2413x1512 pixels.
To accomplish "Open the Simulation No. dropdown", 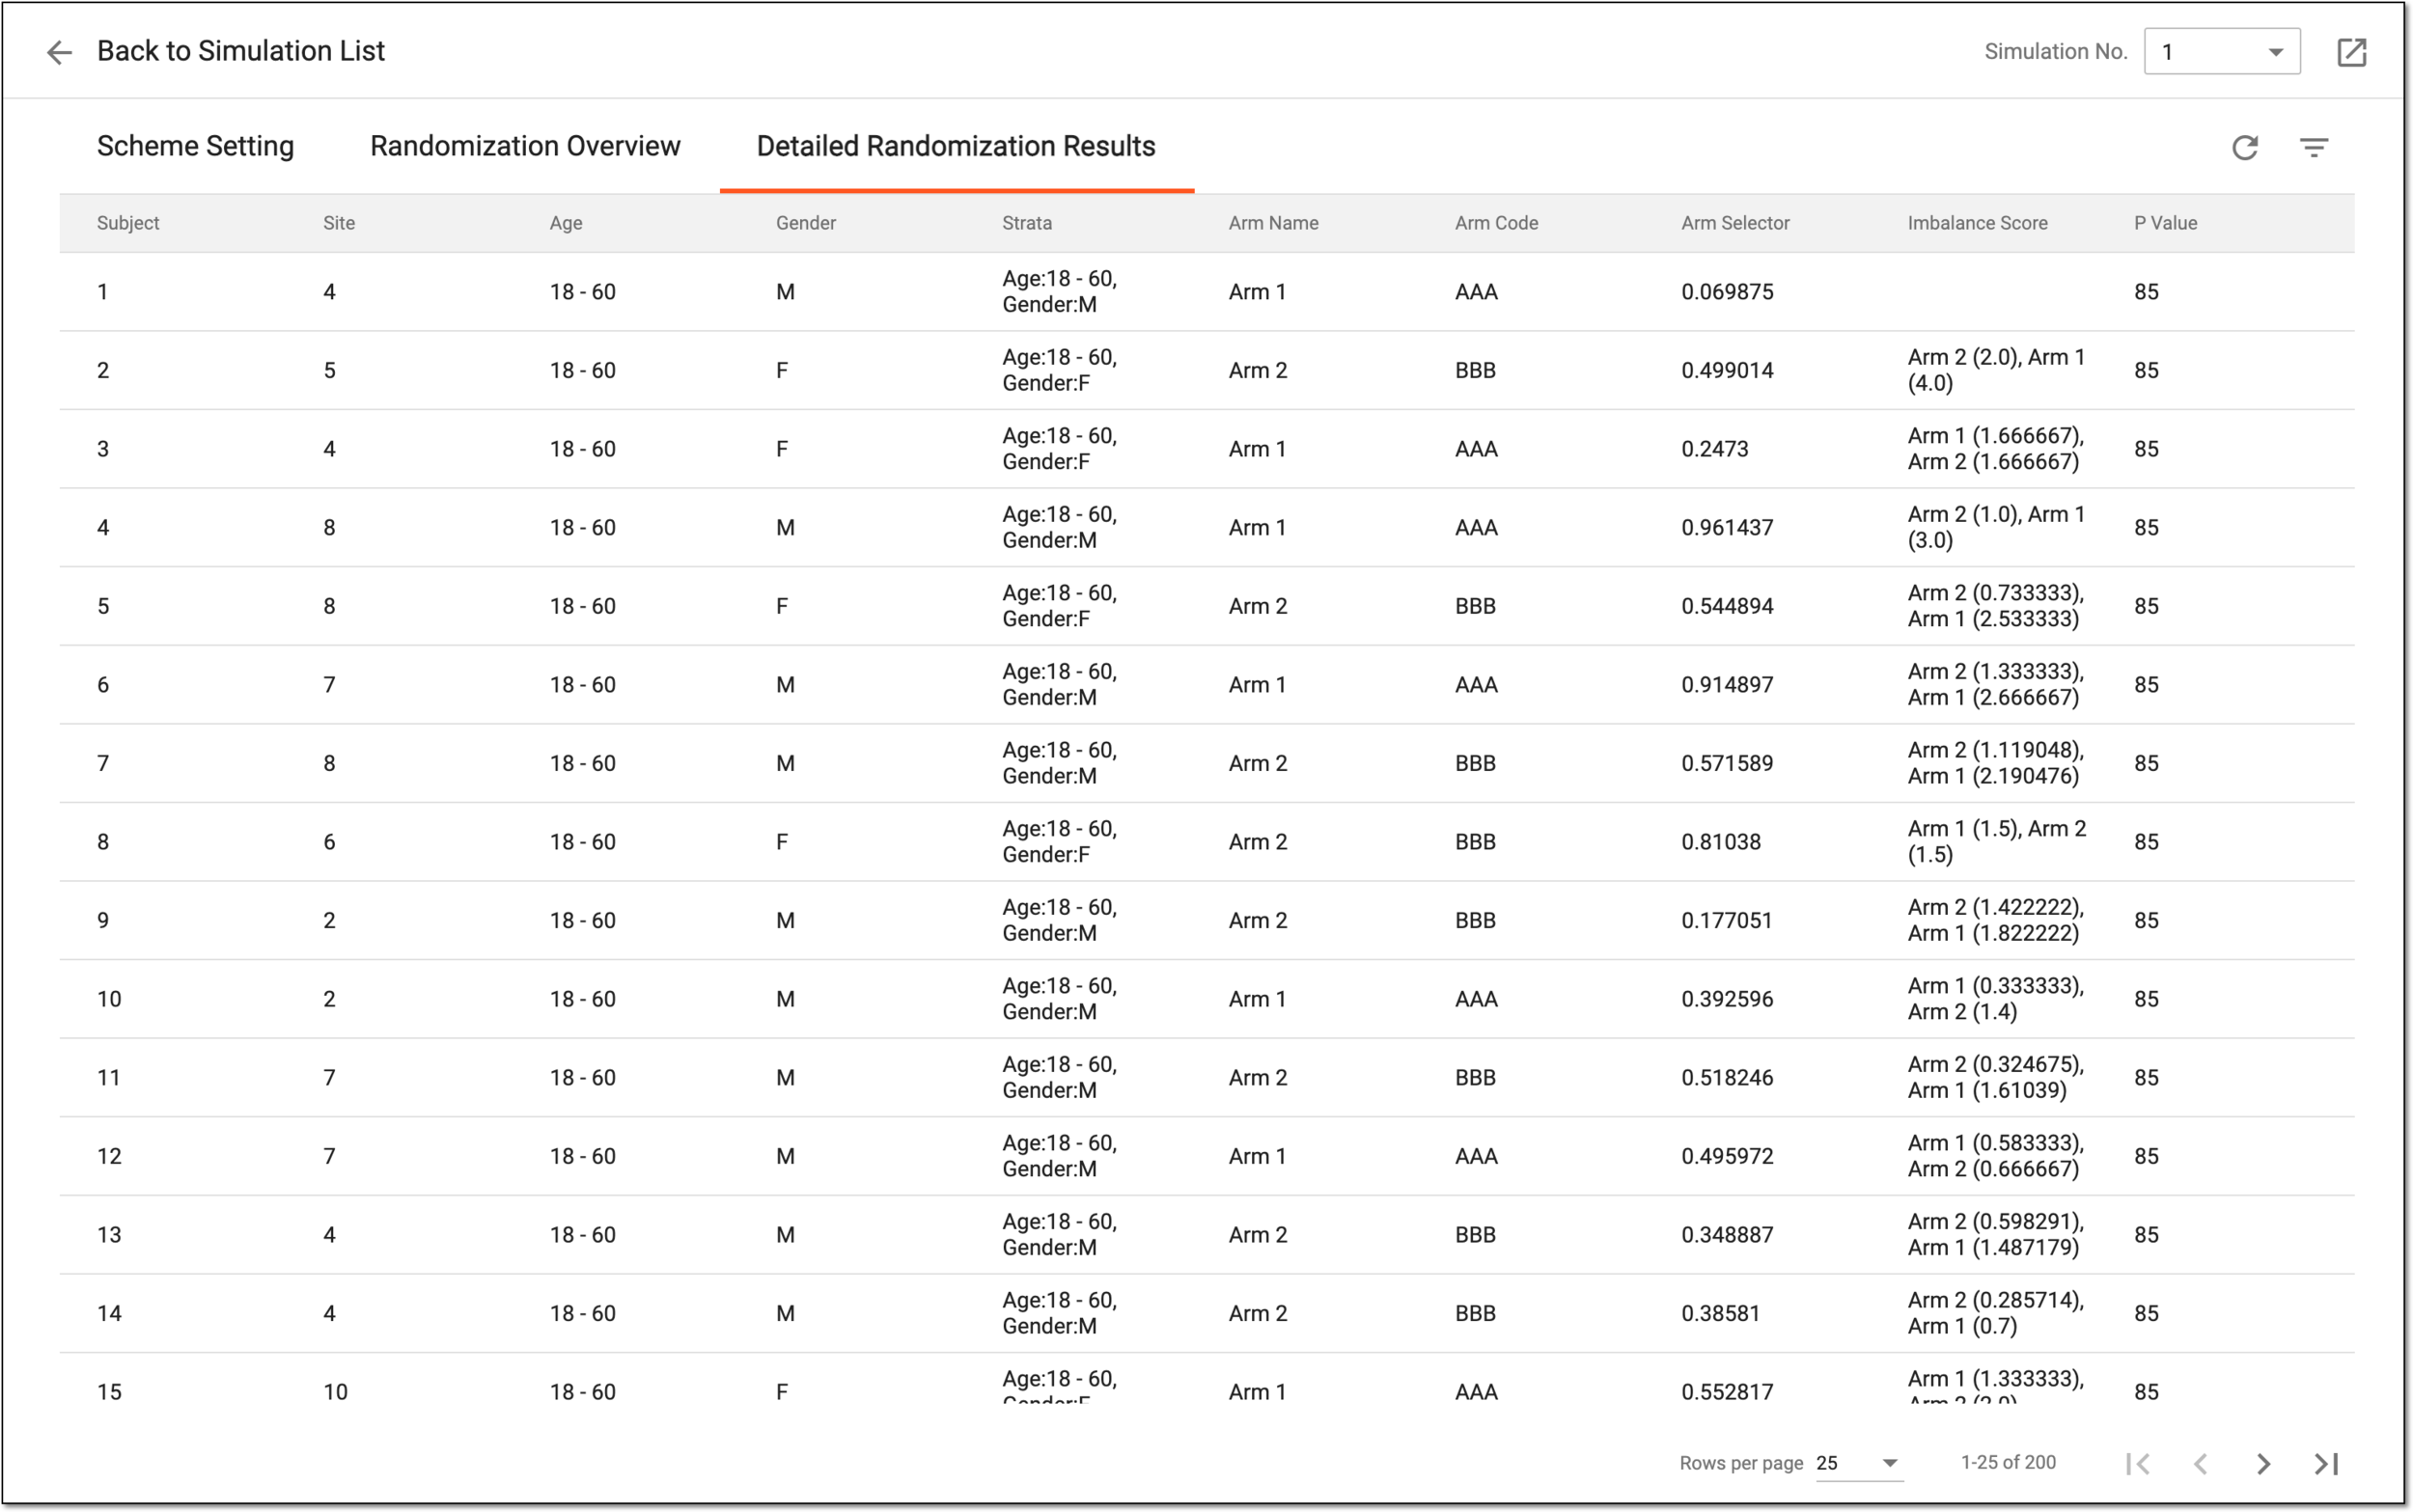I will pyautogui.click(x=2221, y=52).
